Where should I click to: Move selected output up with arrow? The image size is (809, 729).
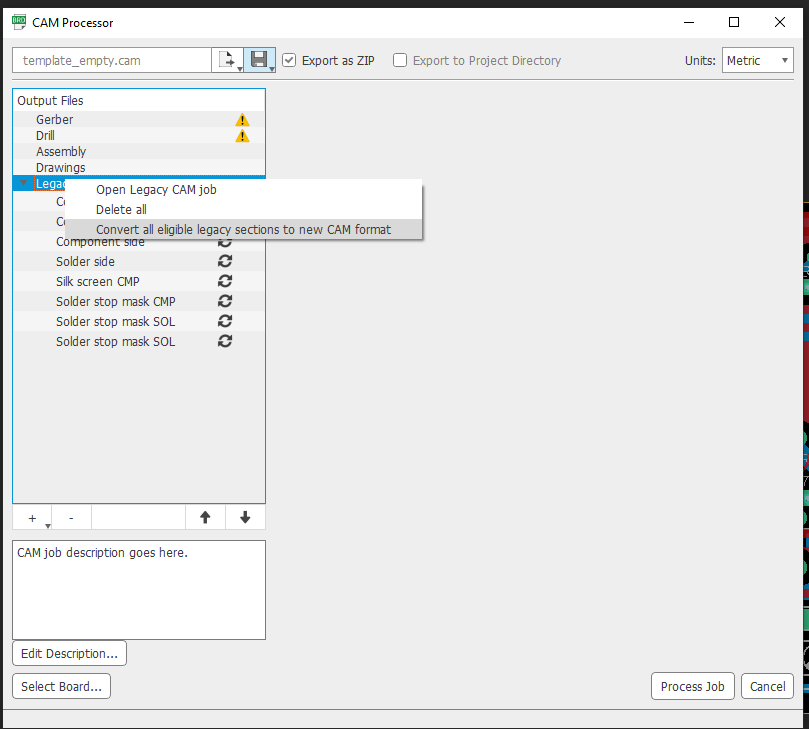(205, 517)
